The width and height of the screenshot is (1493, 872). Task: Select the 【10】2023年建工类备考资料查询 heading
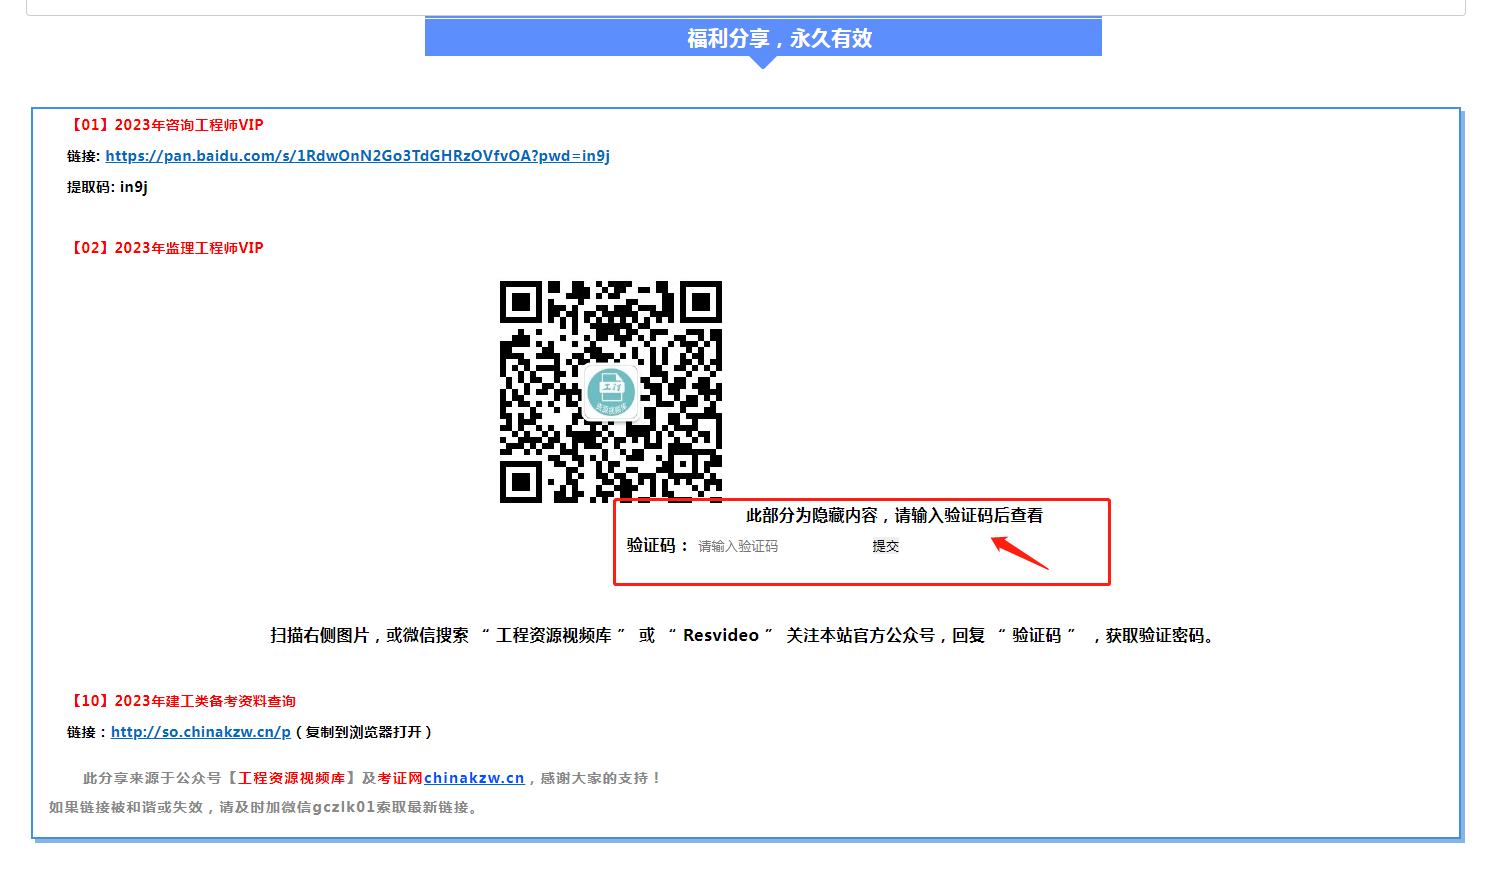point(181,701)
